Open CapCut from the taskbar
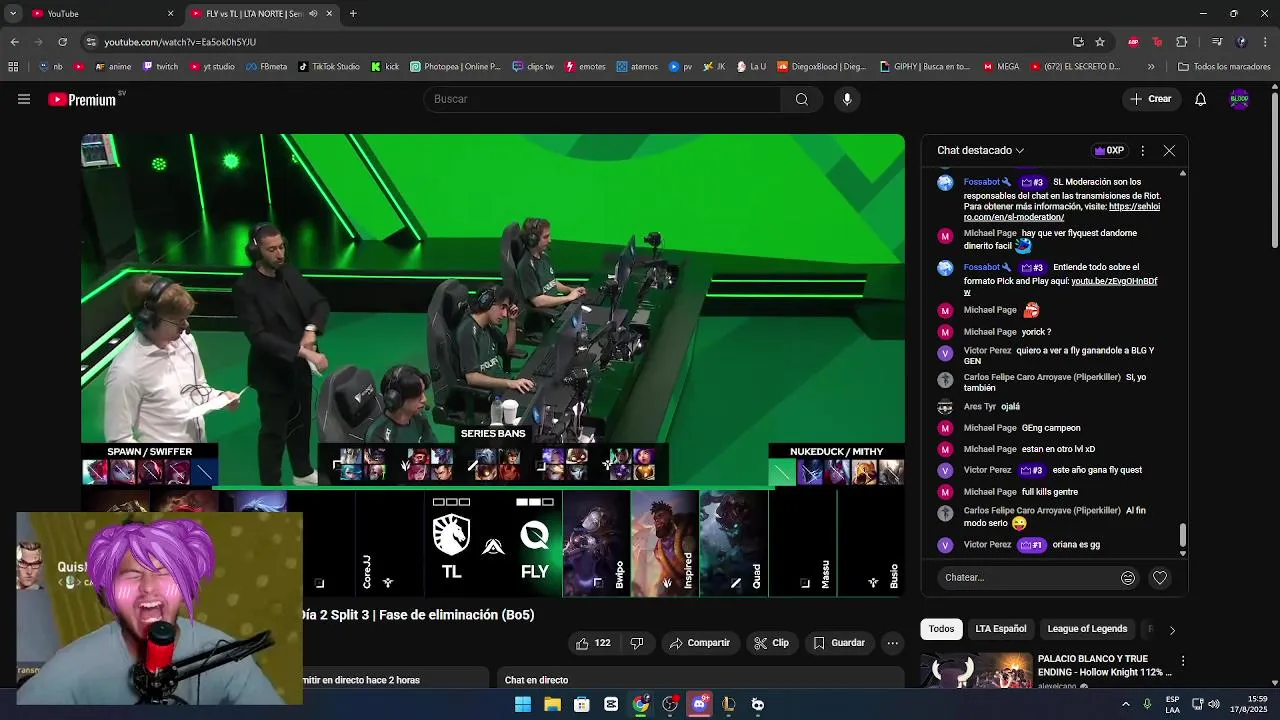This screenshot has width=1280, height=720. tap(611, 704)
